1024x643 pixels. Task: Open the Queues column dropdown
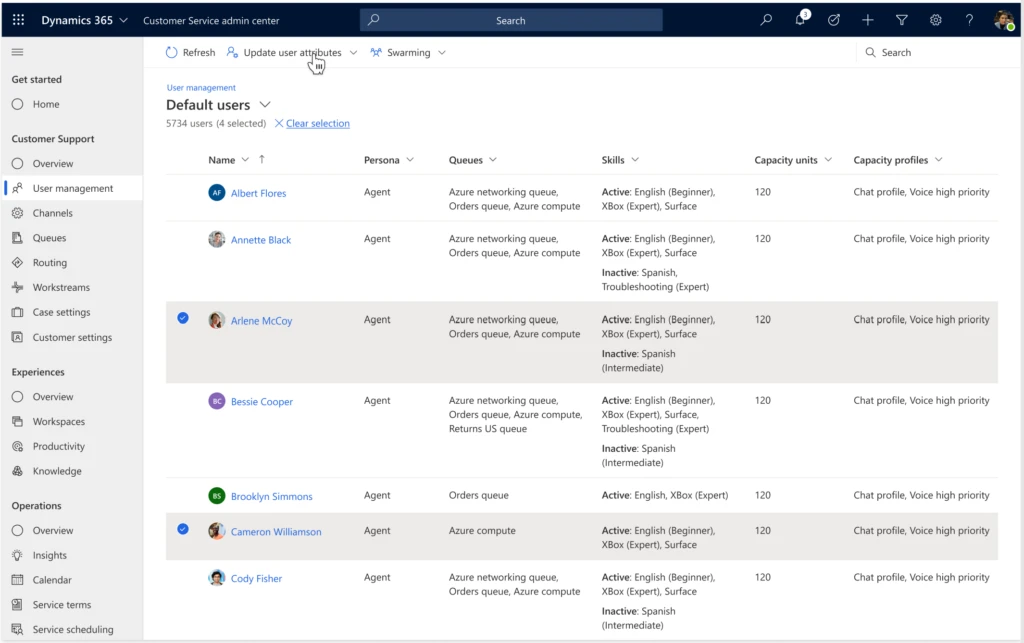(493, 160)
